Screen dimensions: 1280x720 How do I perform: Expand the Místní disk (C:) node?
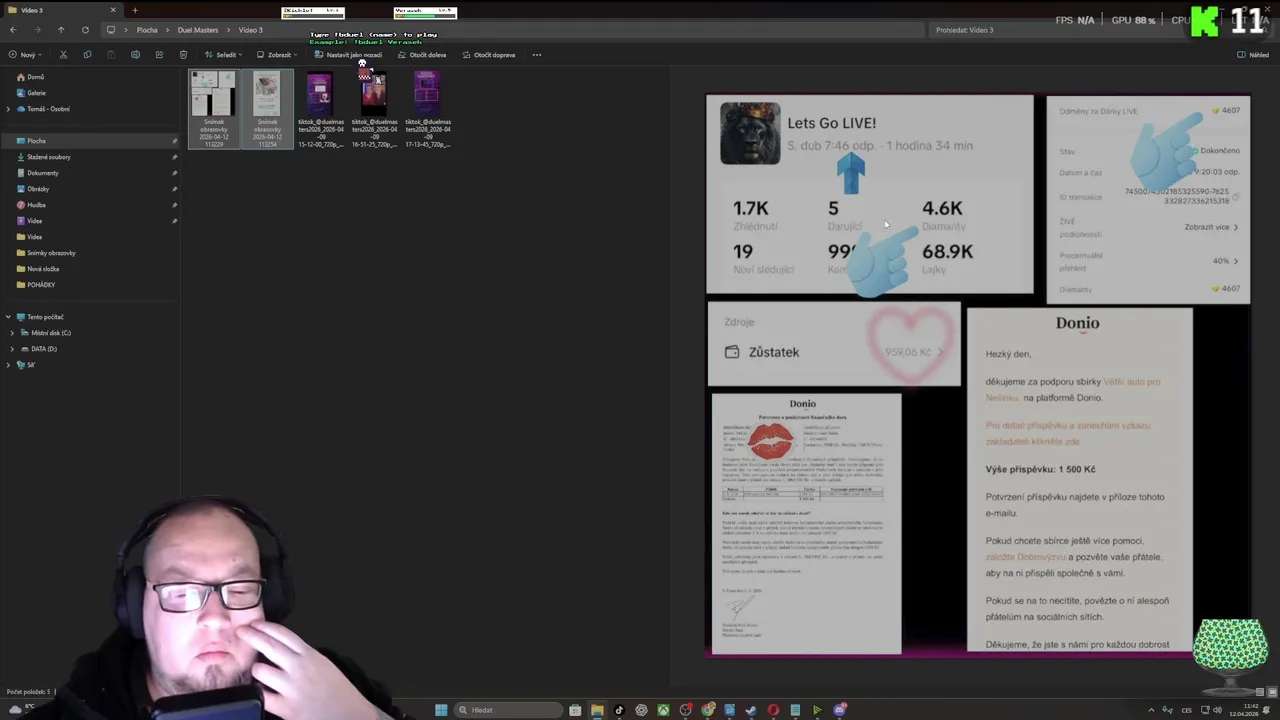coord(12,333)
